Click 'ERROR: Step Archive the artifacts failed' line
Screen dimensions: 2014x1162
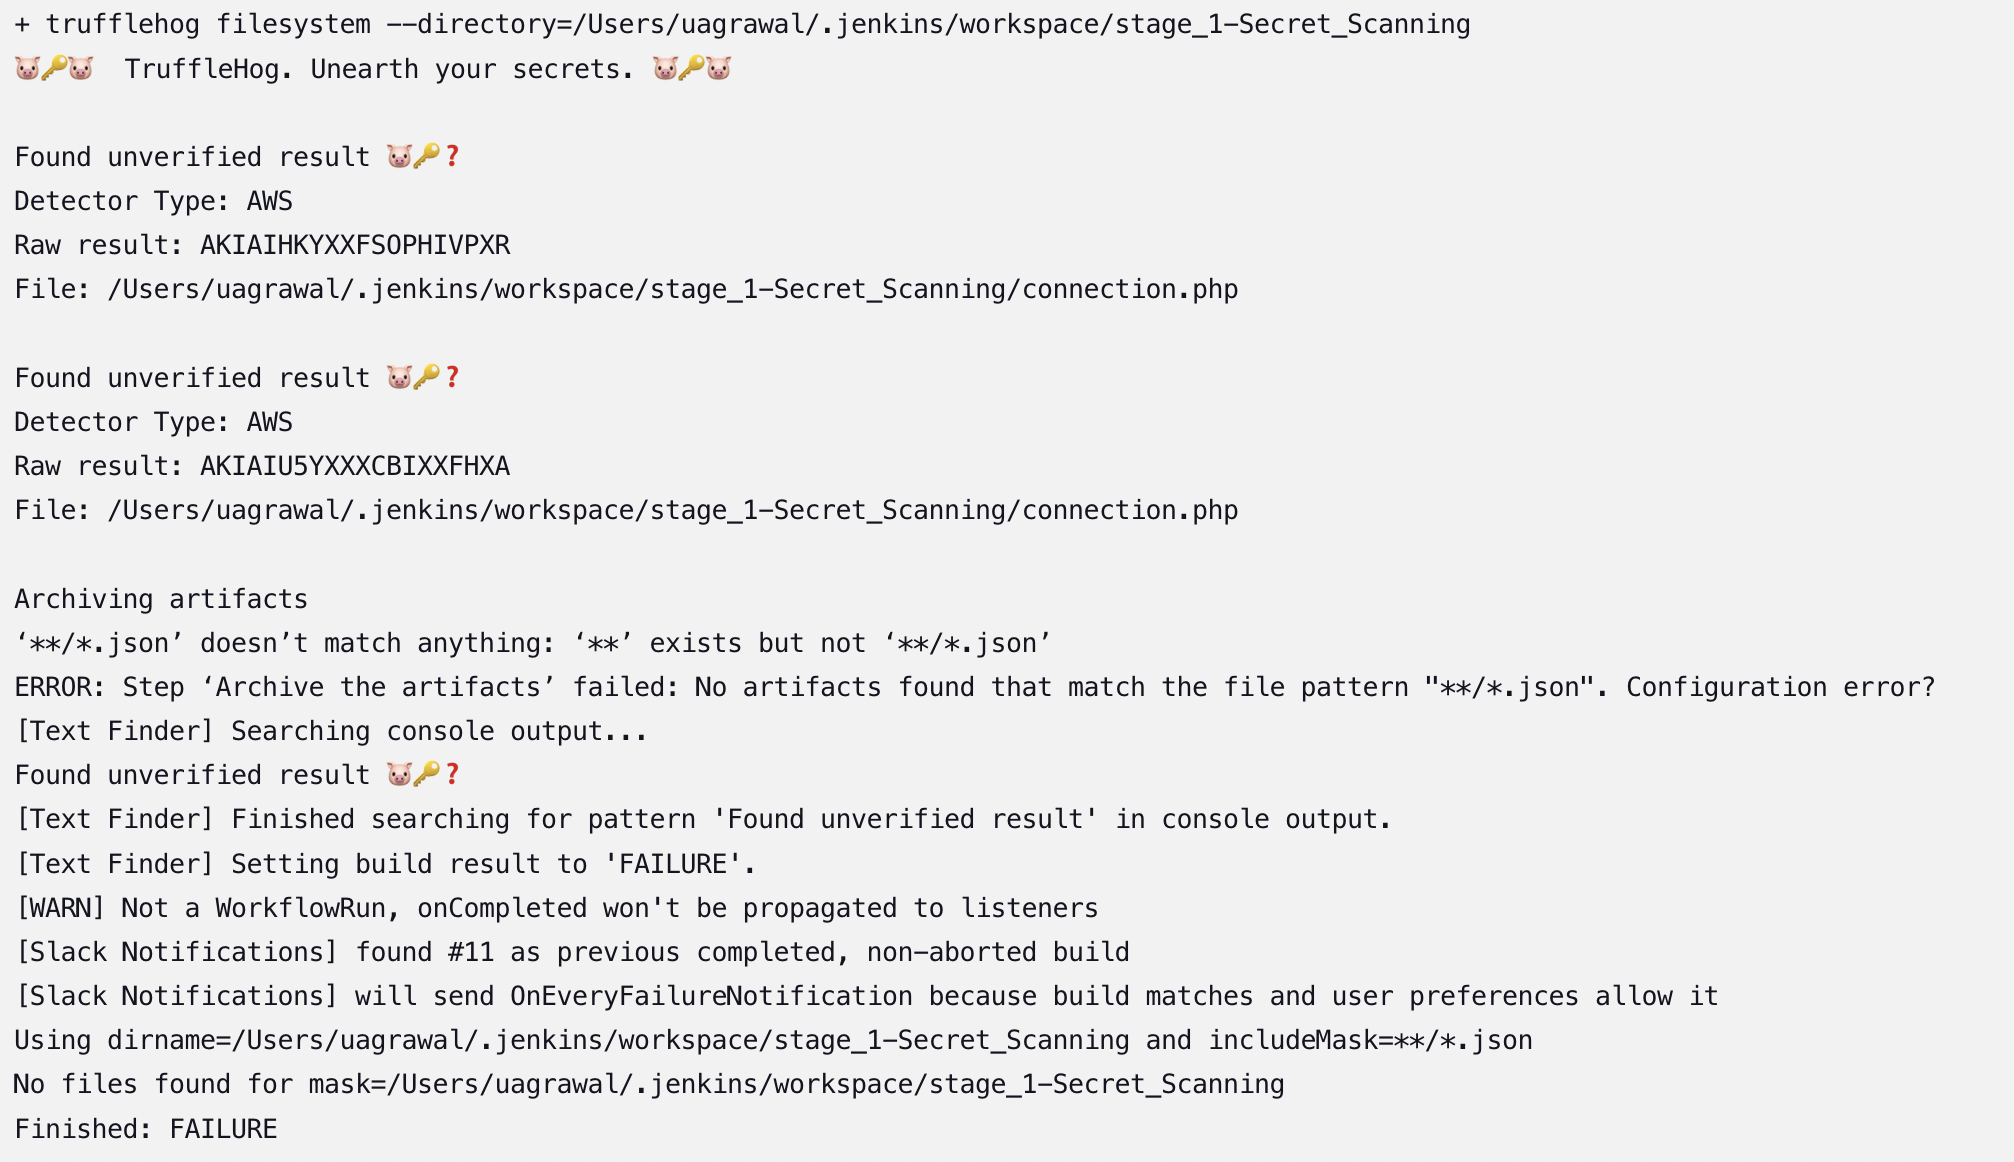pyautogui.click(x=975, y=687)
